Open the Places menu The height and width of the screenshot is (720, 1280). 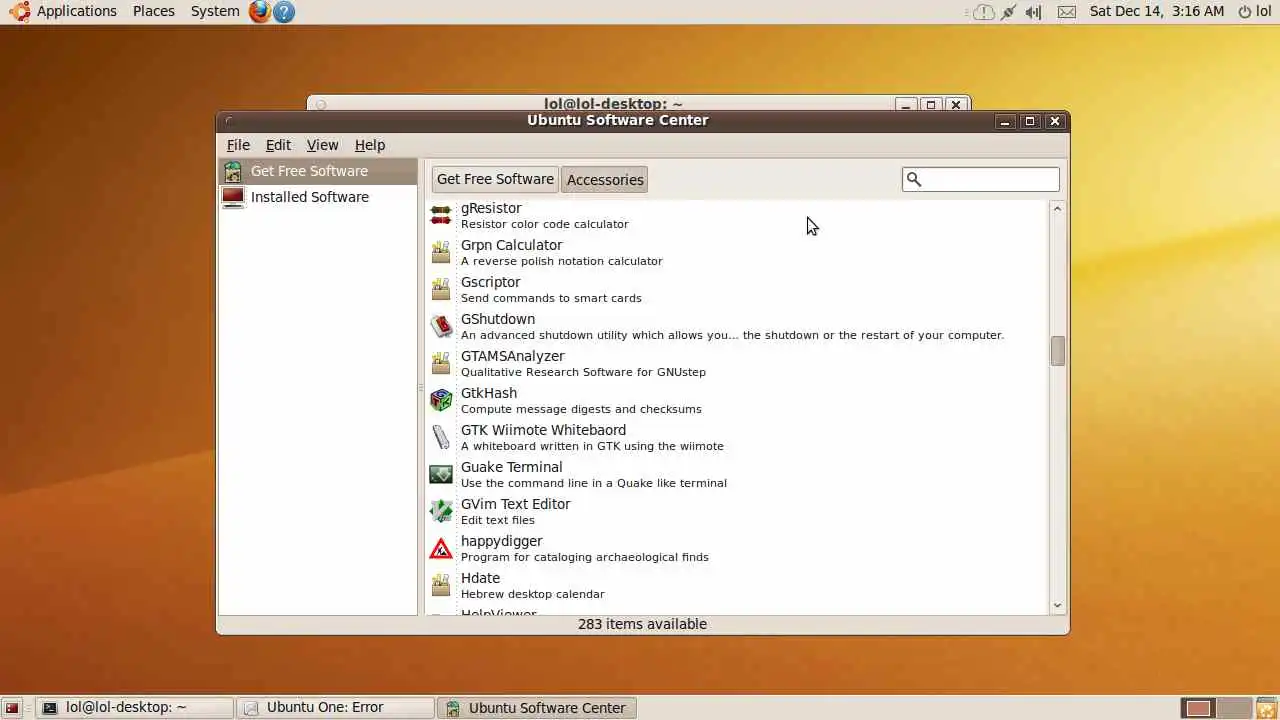click(154, 11)
